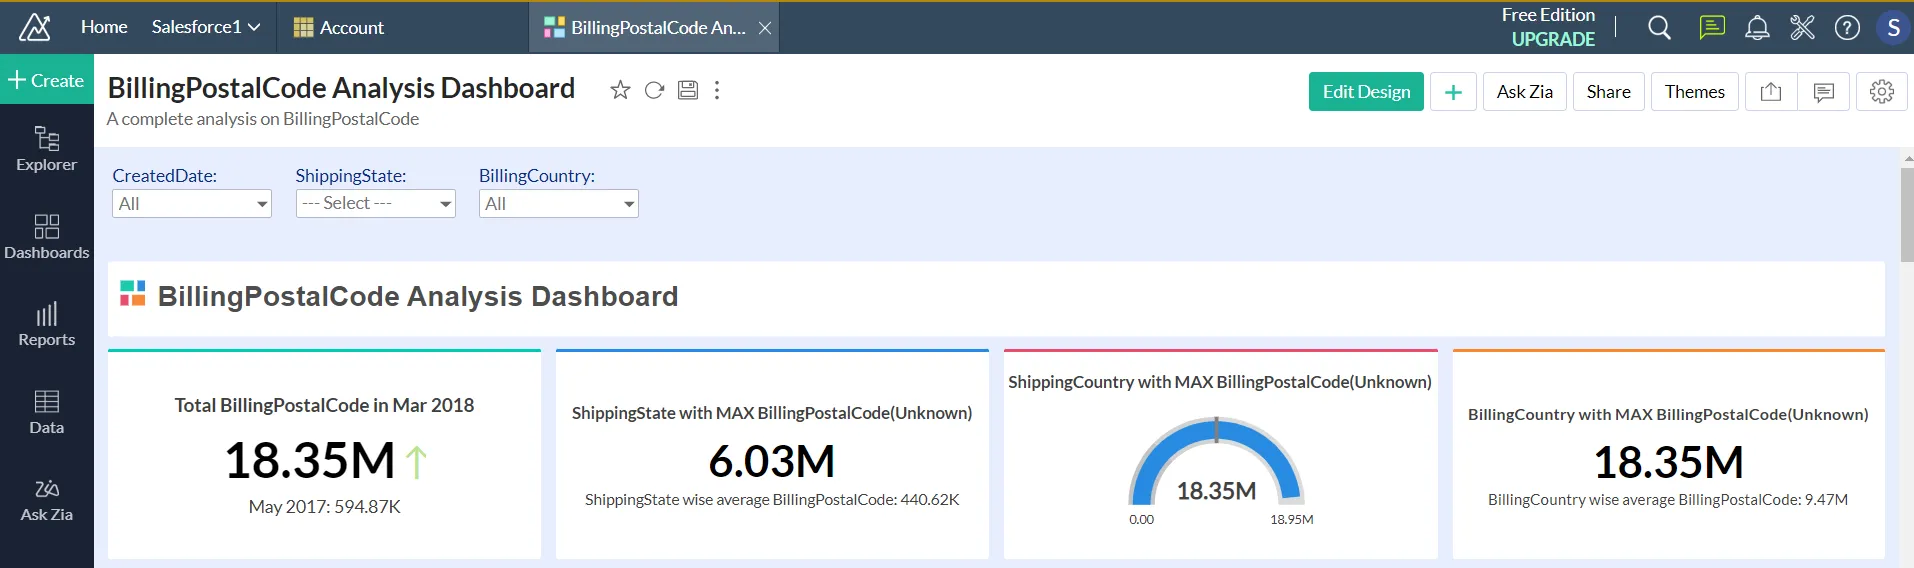The height and width of the screenshot is (568, 1914).
Task: Expand the CreatedDate filter dropdown
Action: pos(192,204)
